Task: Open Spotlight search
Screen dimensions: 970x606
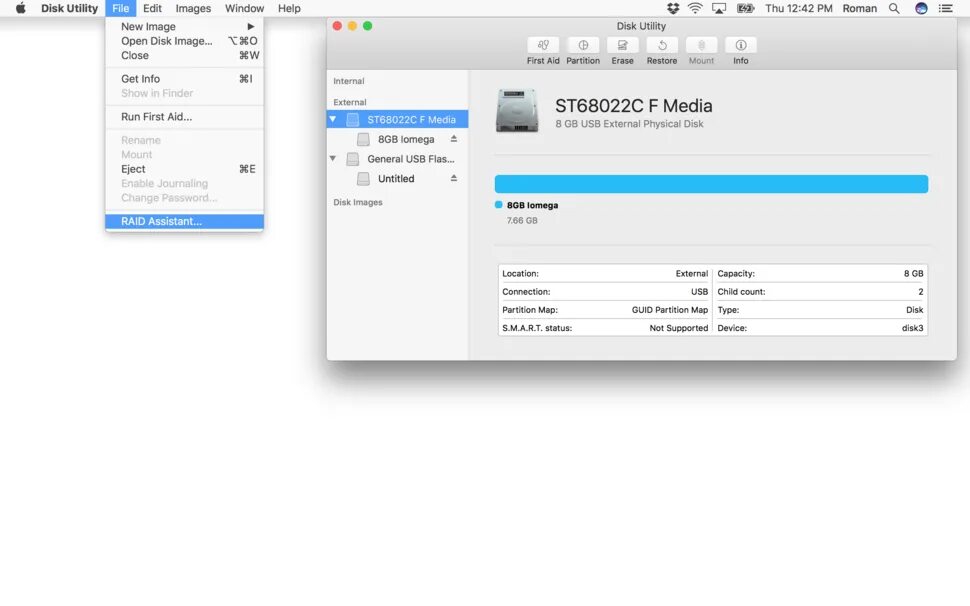Action: 894,8
